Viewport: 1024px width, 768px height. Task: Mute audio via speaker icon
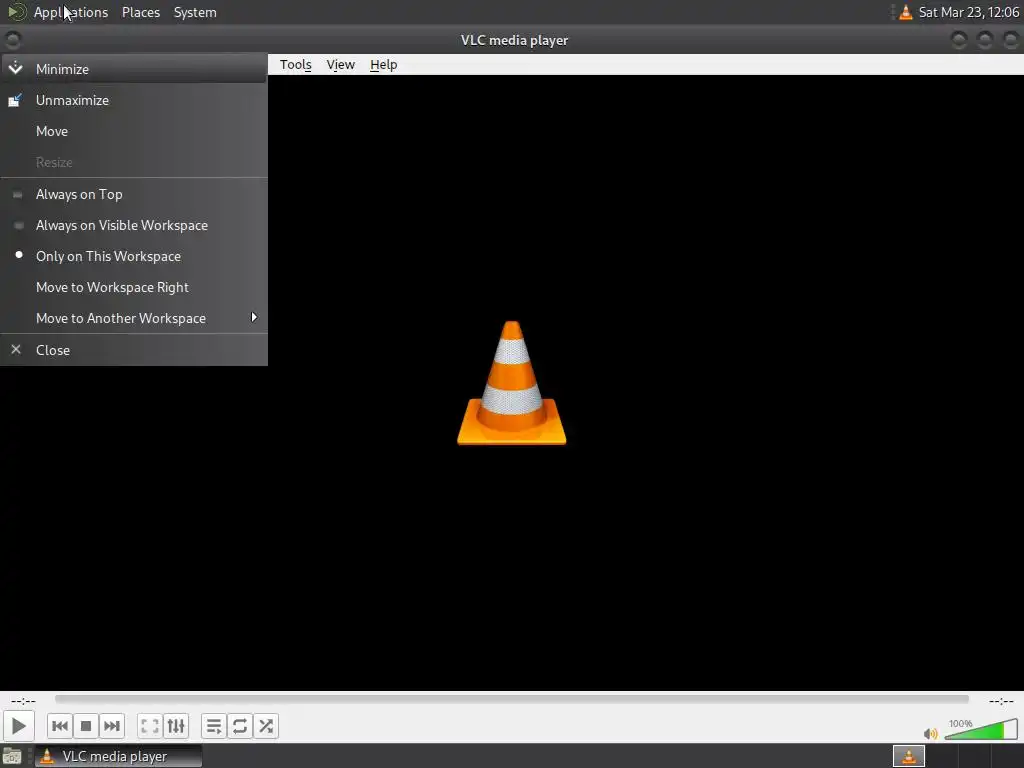(931, 733)
